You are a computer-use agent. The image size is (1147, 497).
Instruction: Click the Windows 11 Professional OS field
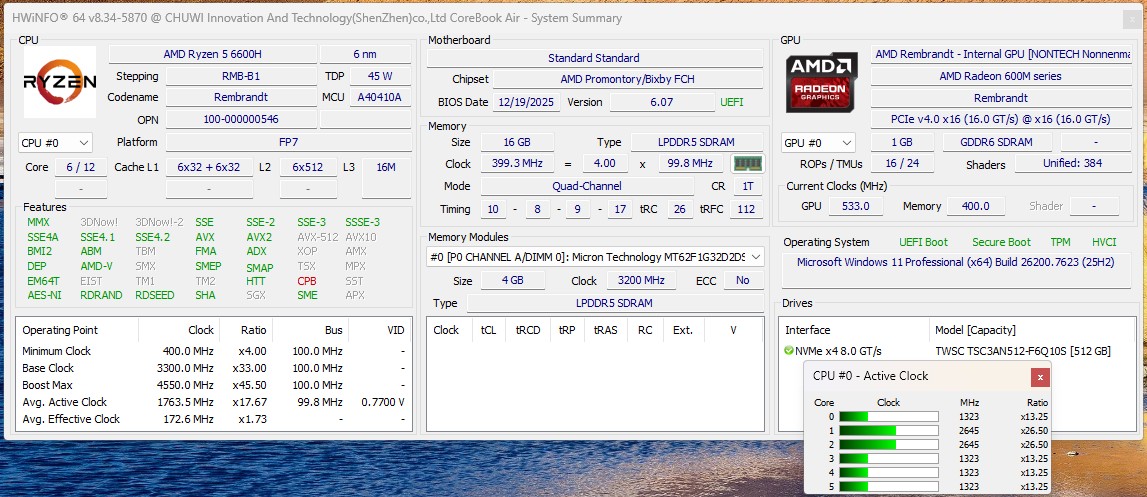957,262
